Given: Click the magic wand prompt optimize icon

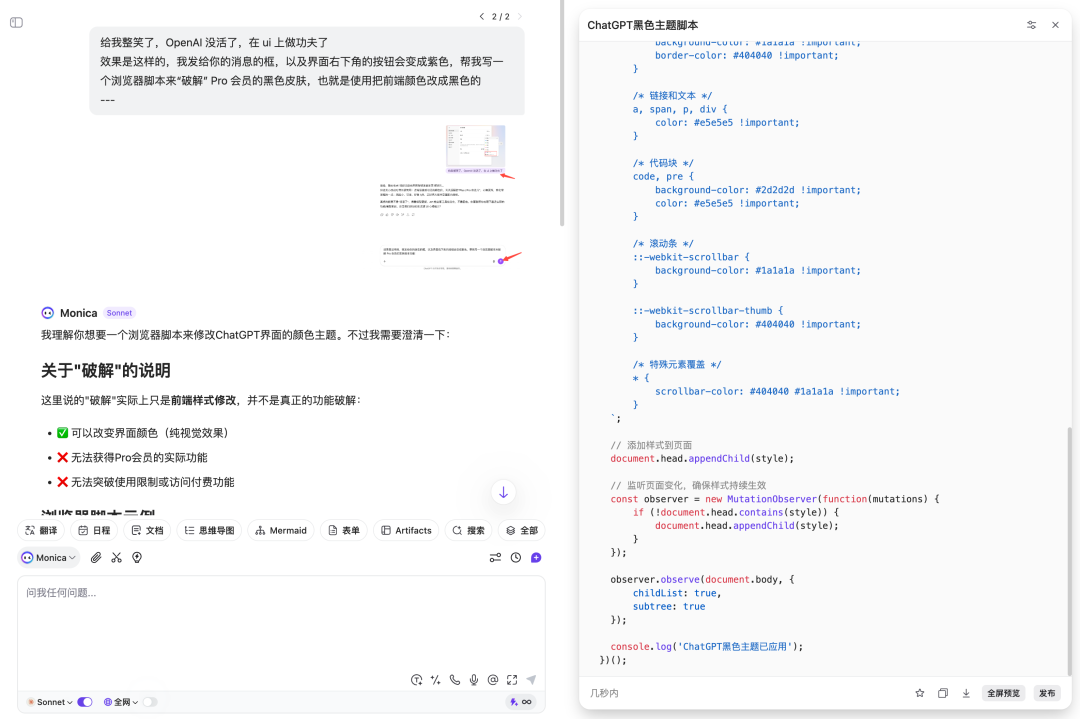Looking at the screenshot, I should [x=435, y=680].
